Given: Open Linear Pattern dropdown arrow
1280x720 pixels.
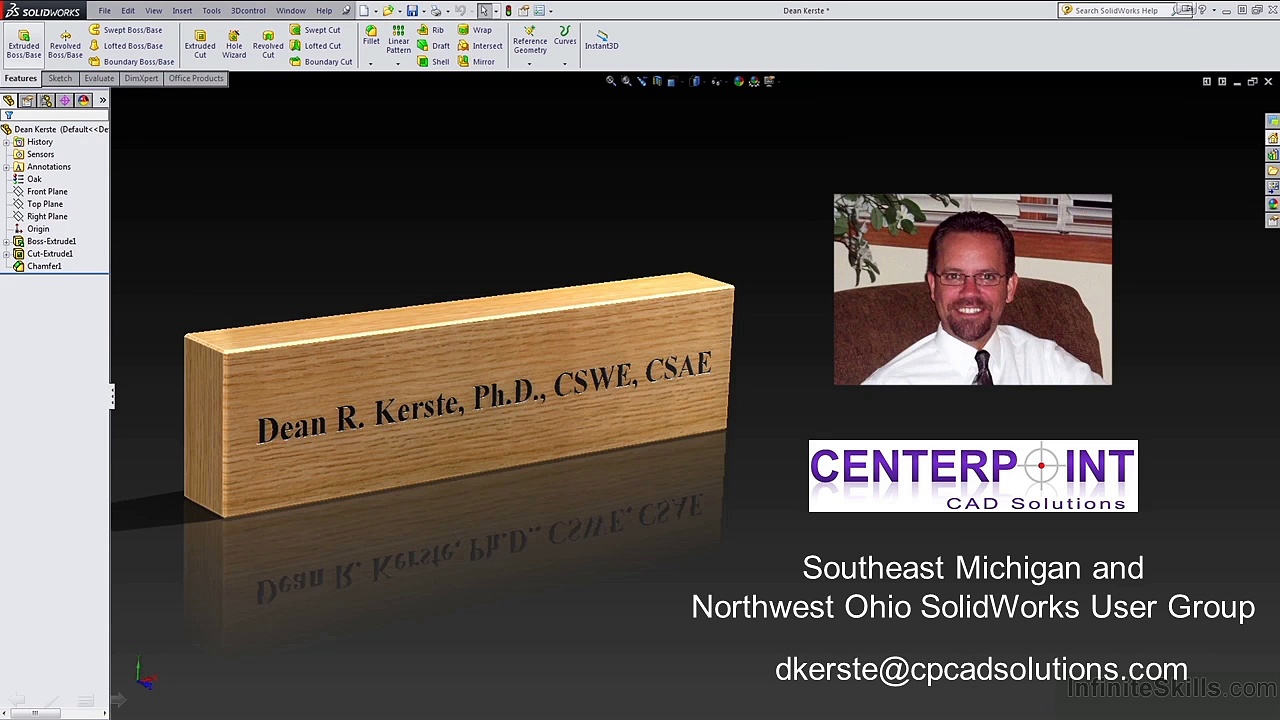Looking at the screenshot, I should (x=398, y=63).
